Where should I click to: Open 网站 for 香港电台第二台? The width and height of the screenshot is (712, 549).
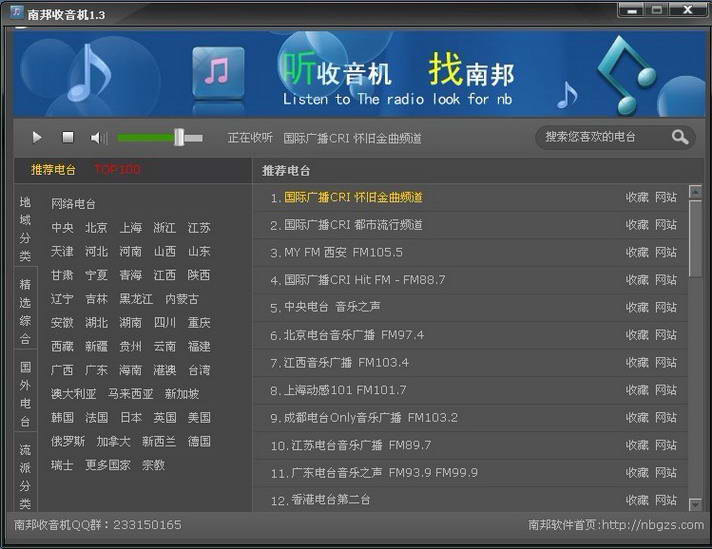pyautogui.click(x=666, y=500)
